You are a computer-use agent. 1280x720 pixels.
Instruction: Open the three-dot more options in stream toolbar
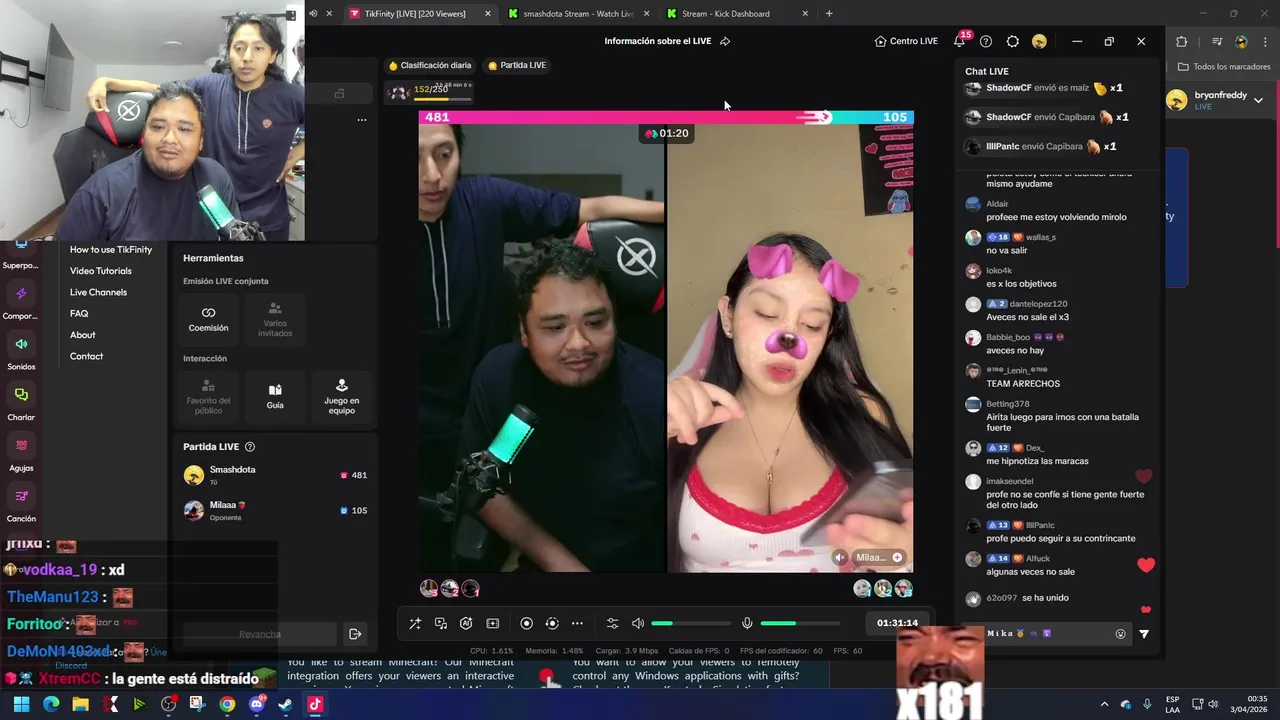tap(577, 623)
